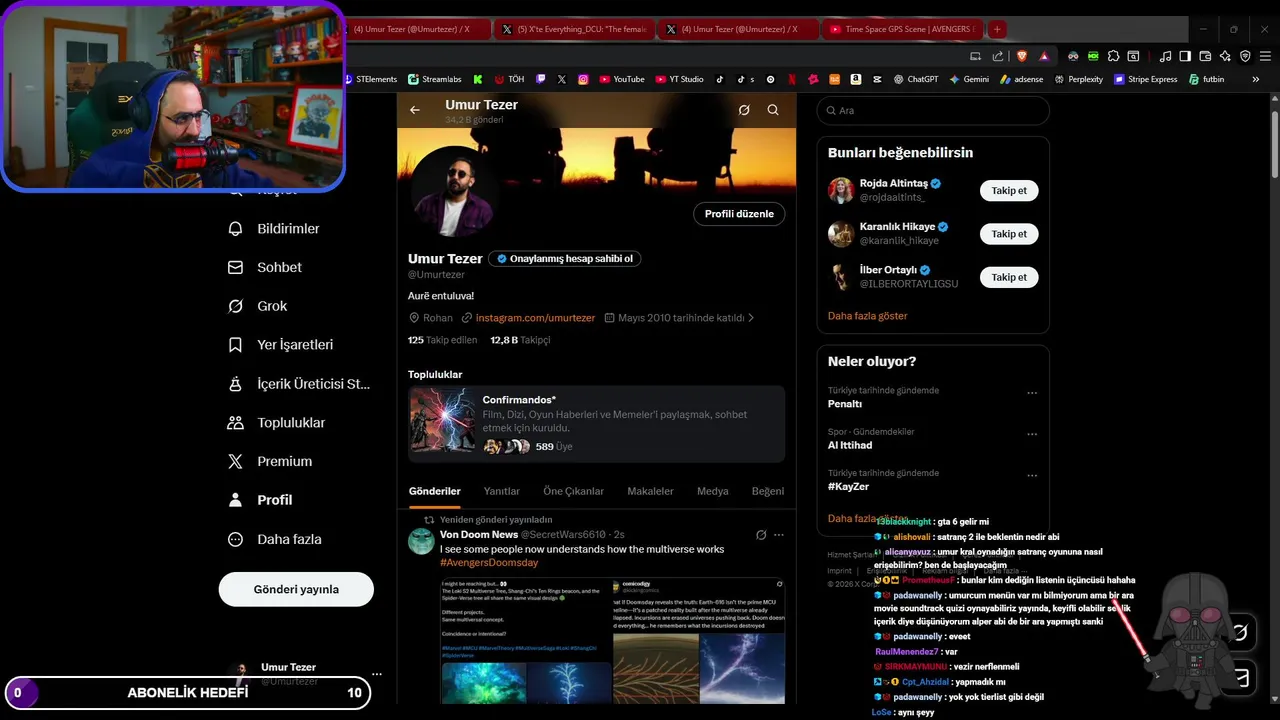The width and height of the screenshot is (1280, 720).
Task: Open Topluluklar in sidebar
Action: (x=277, y=423)
